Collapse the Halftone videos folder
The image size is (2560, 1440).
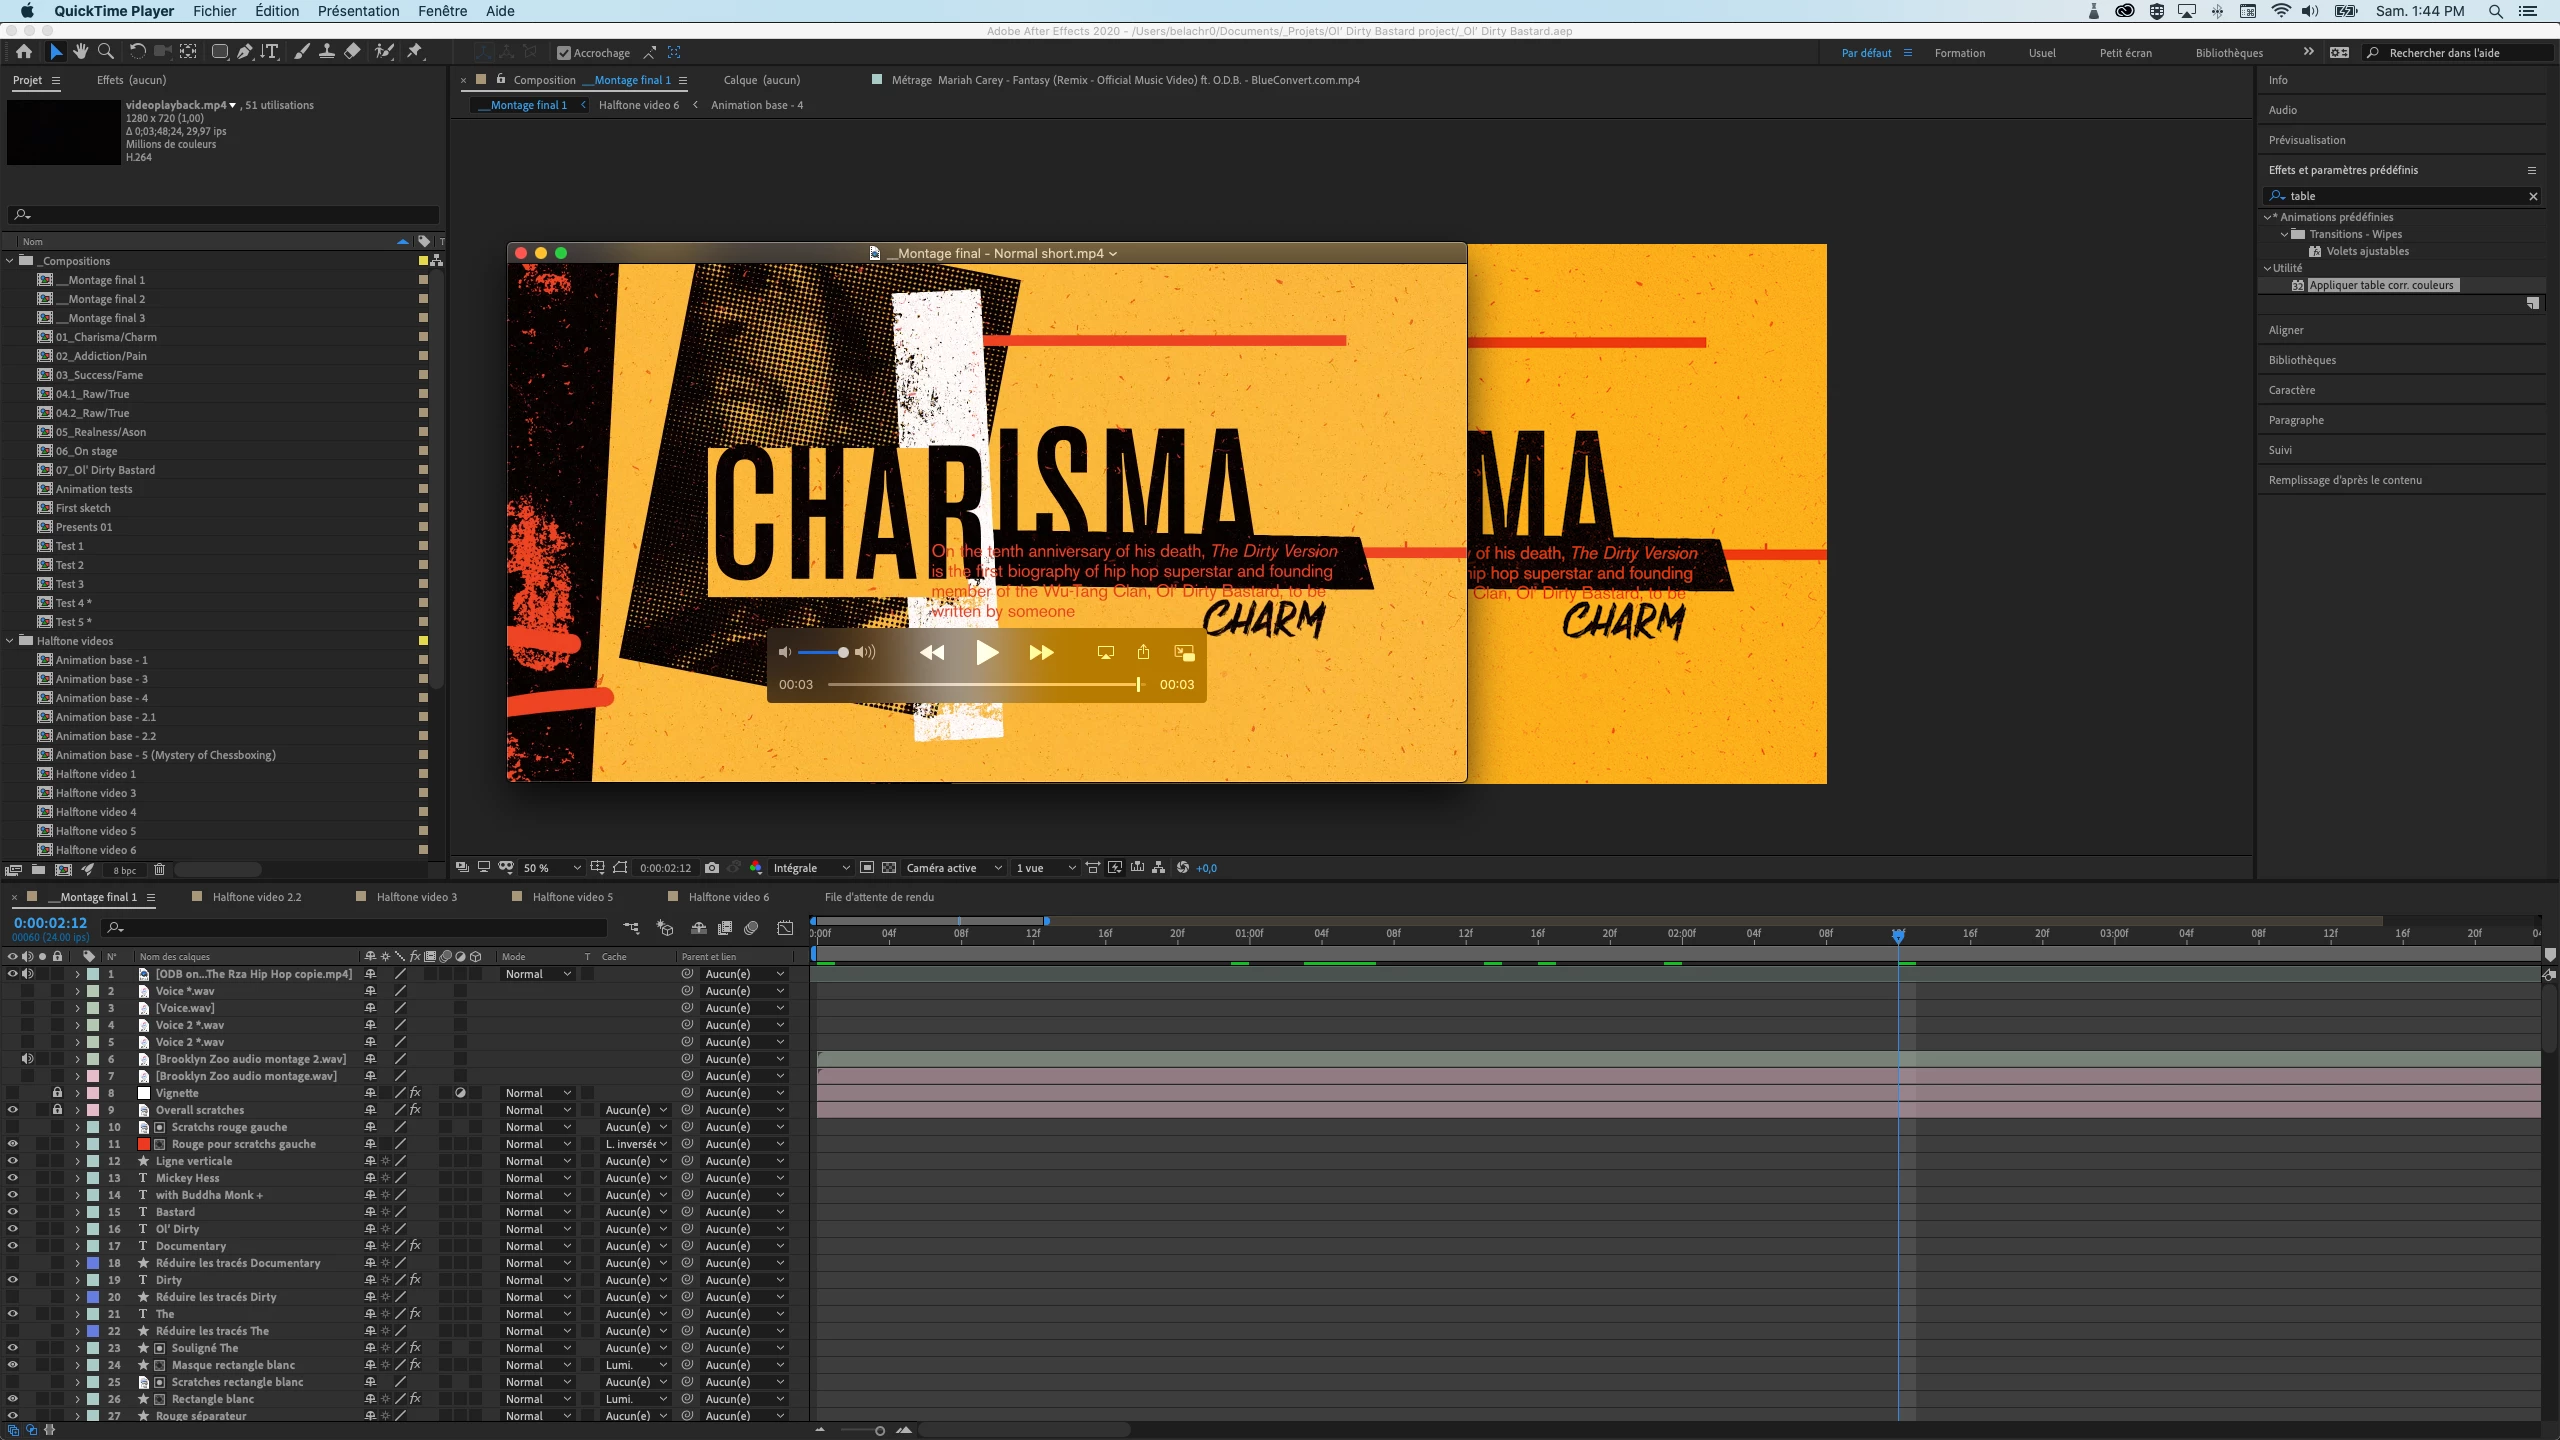[x=10, y=641]
